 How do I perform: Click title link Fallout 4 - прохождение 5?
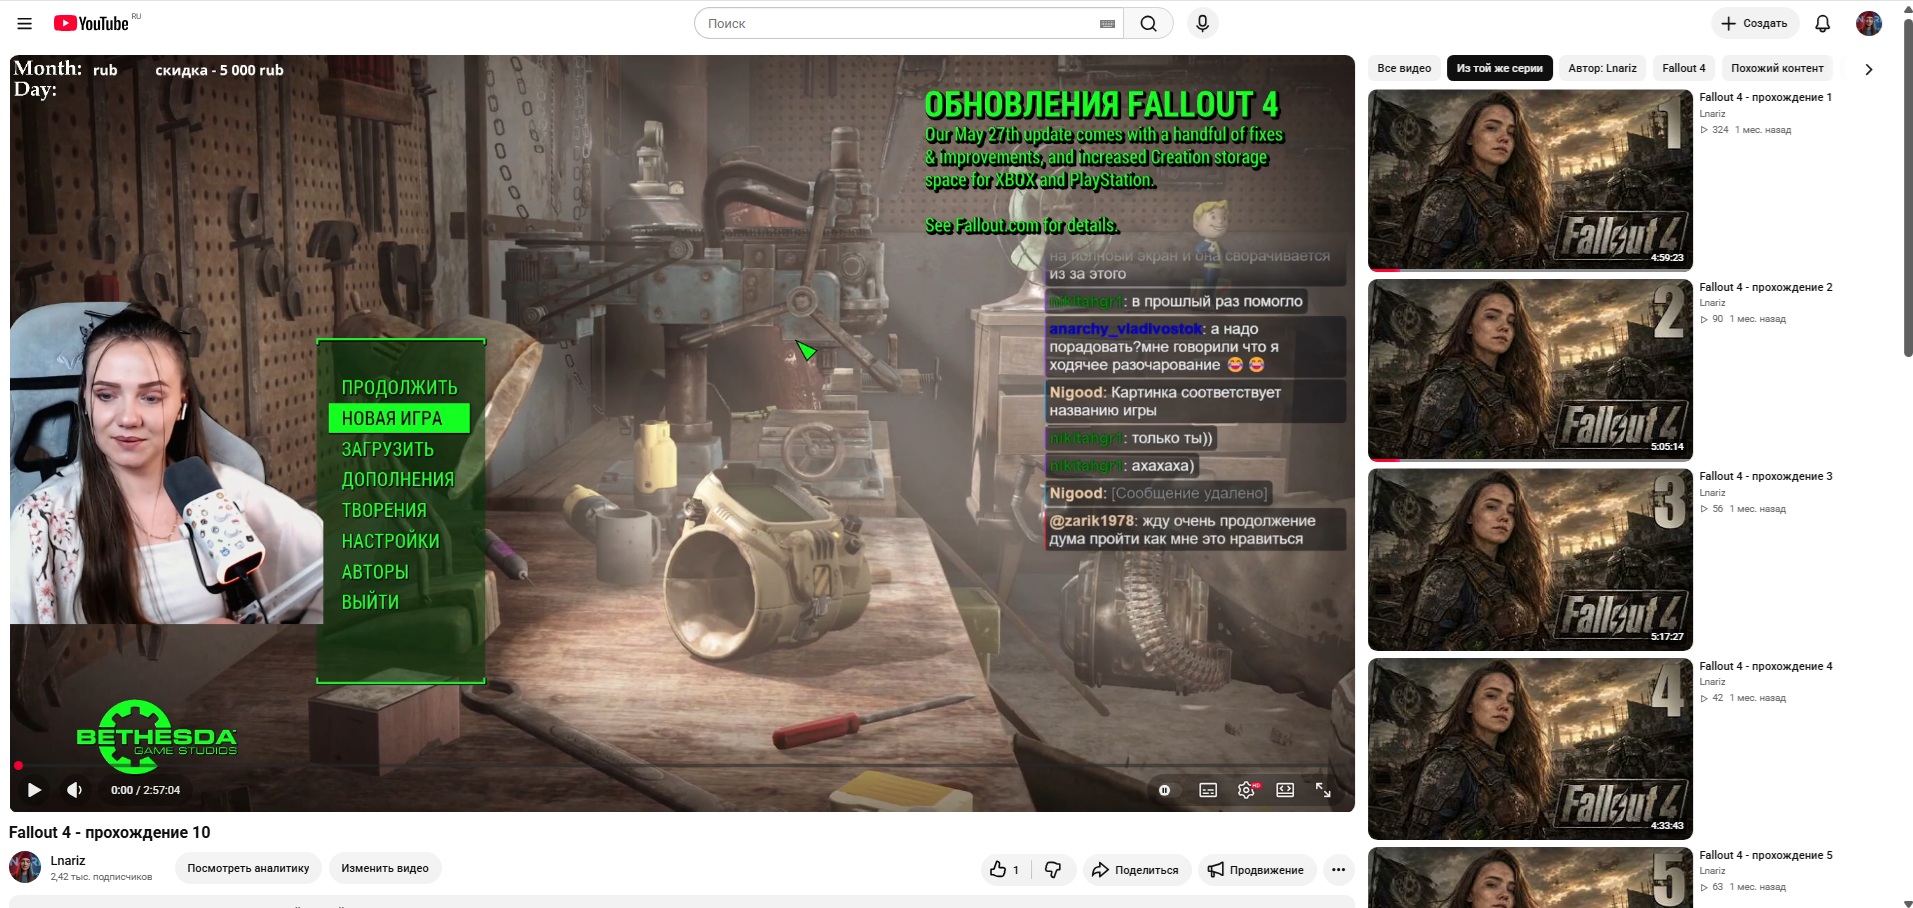1766,855
